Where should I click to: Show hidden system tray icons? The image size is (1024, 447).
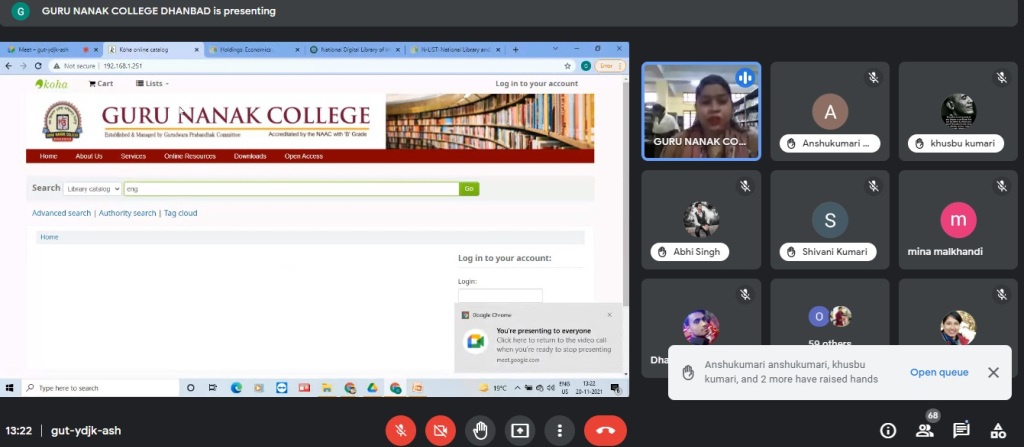[518, 388]
